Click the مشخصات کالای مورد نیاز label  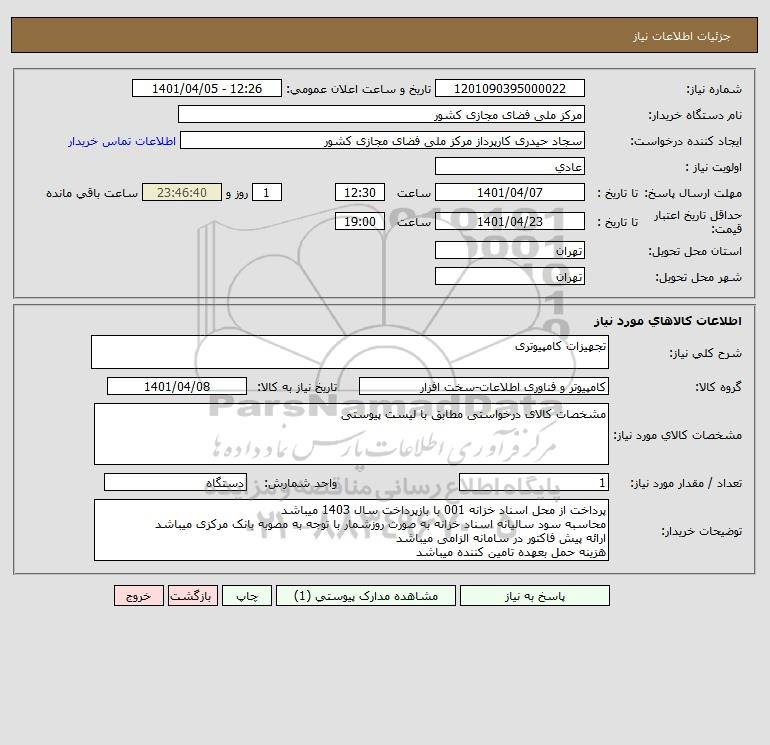click(678, 435)
